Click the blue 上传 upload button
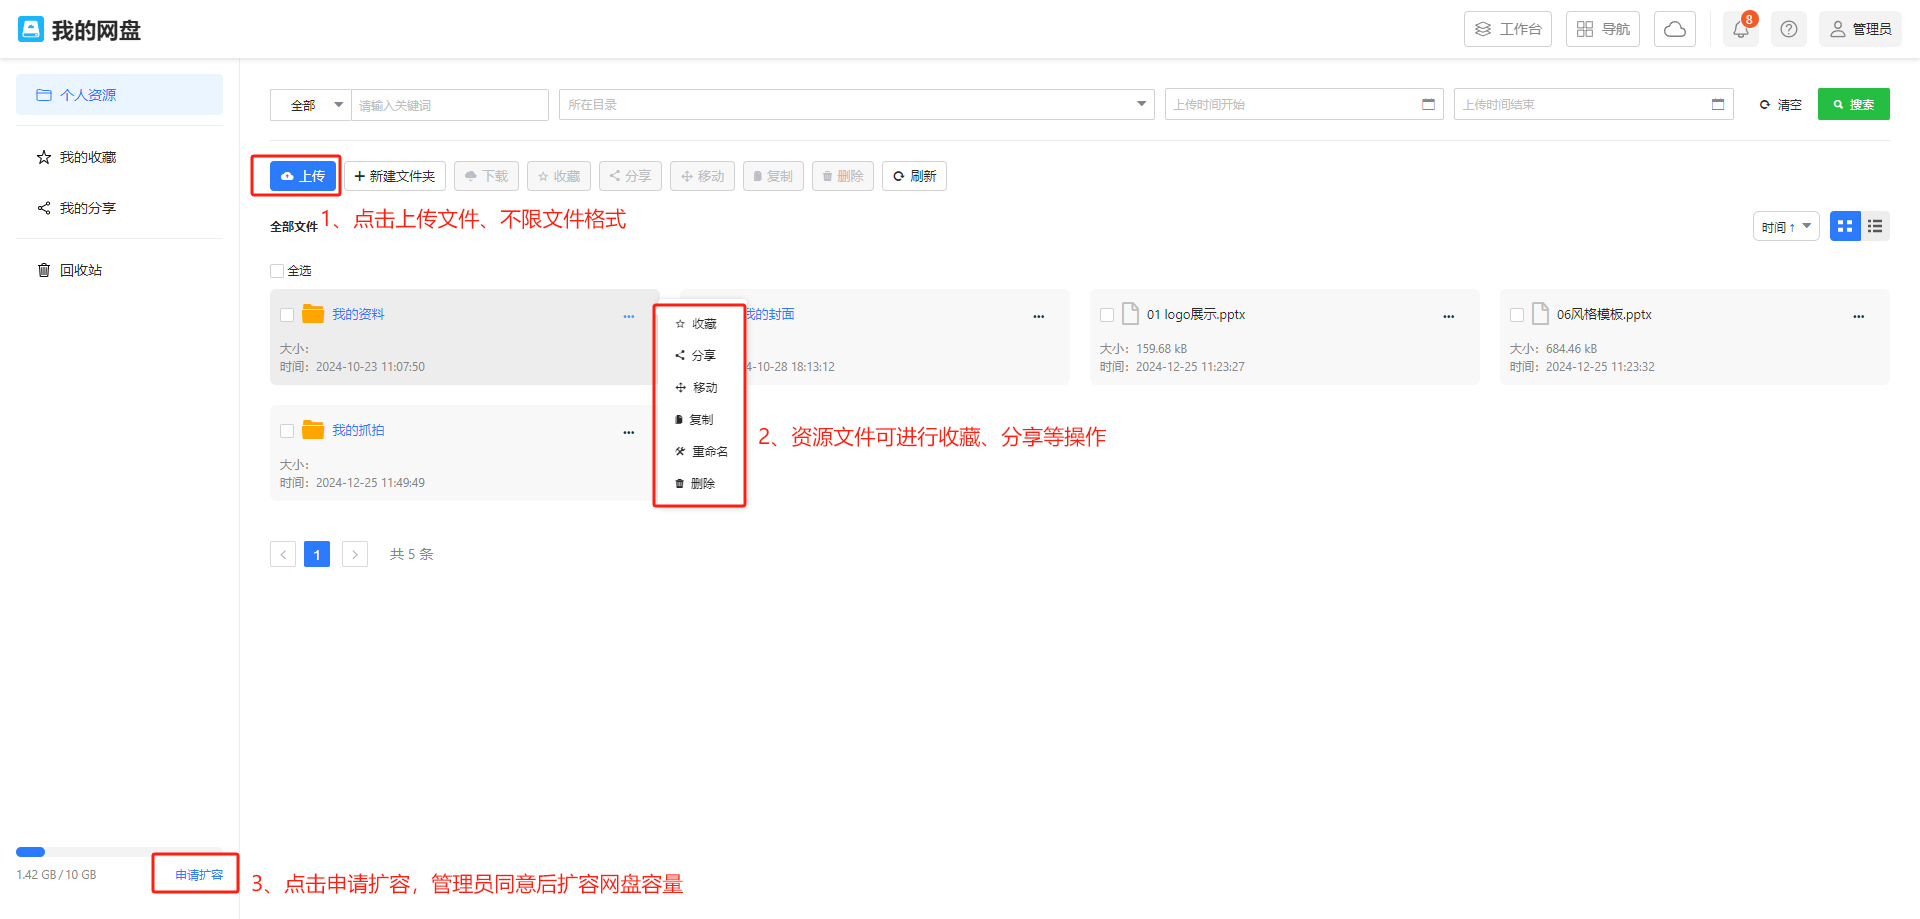This screenshot has height=919, width=1920. (303, 176)
